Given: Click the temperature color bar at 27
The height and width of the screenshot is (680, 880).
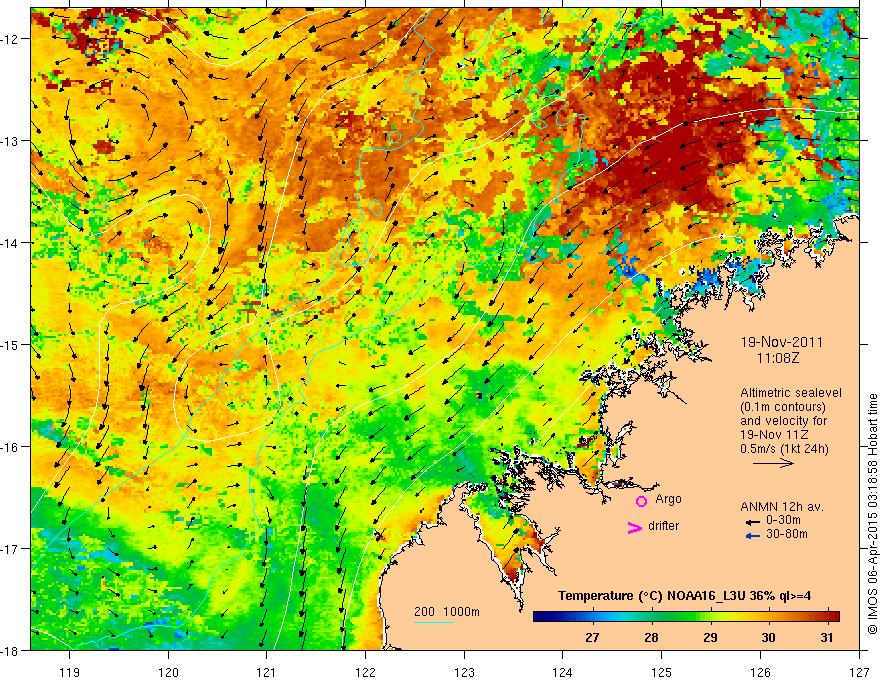Looking at the screenshot, I should (592, 616).
